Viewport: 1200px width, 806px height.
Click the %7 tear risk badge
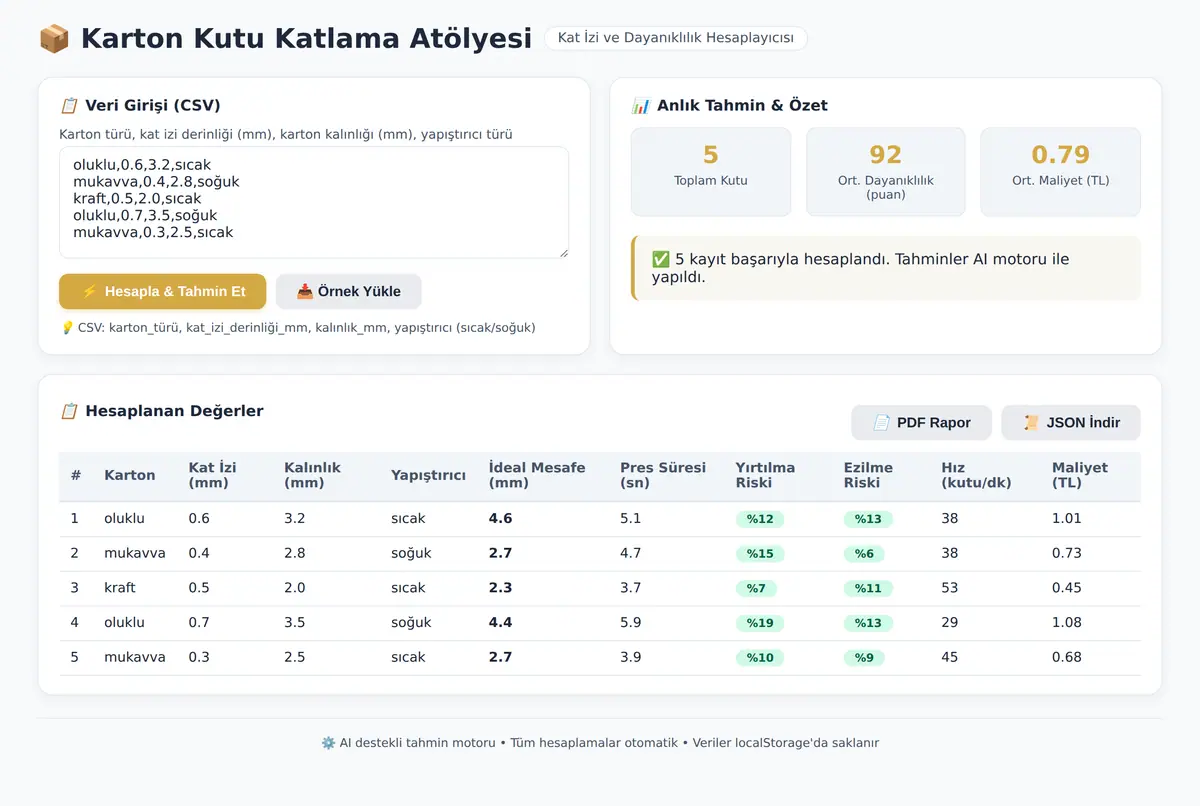[x=756, y=588]
